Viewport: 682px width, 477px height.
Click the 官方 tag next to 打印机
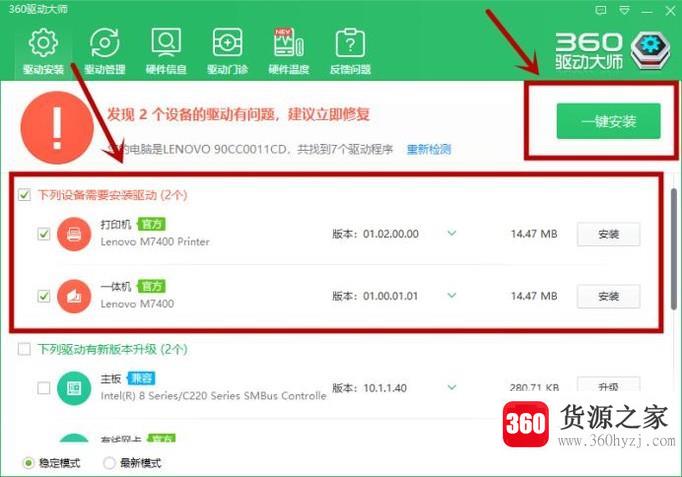[152, 224]
